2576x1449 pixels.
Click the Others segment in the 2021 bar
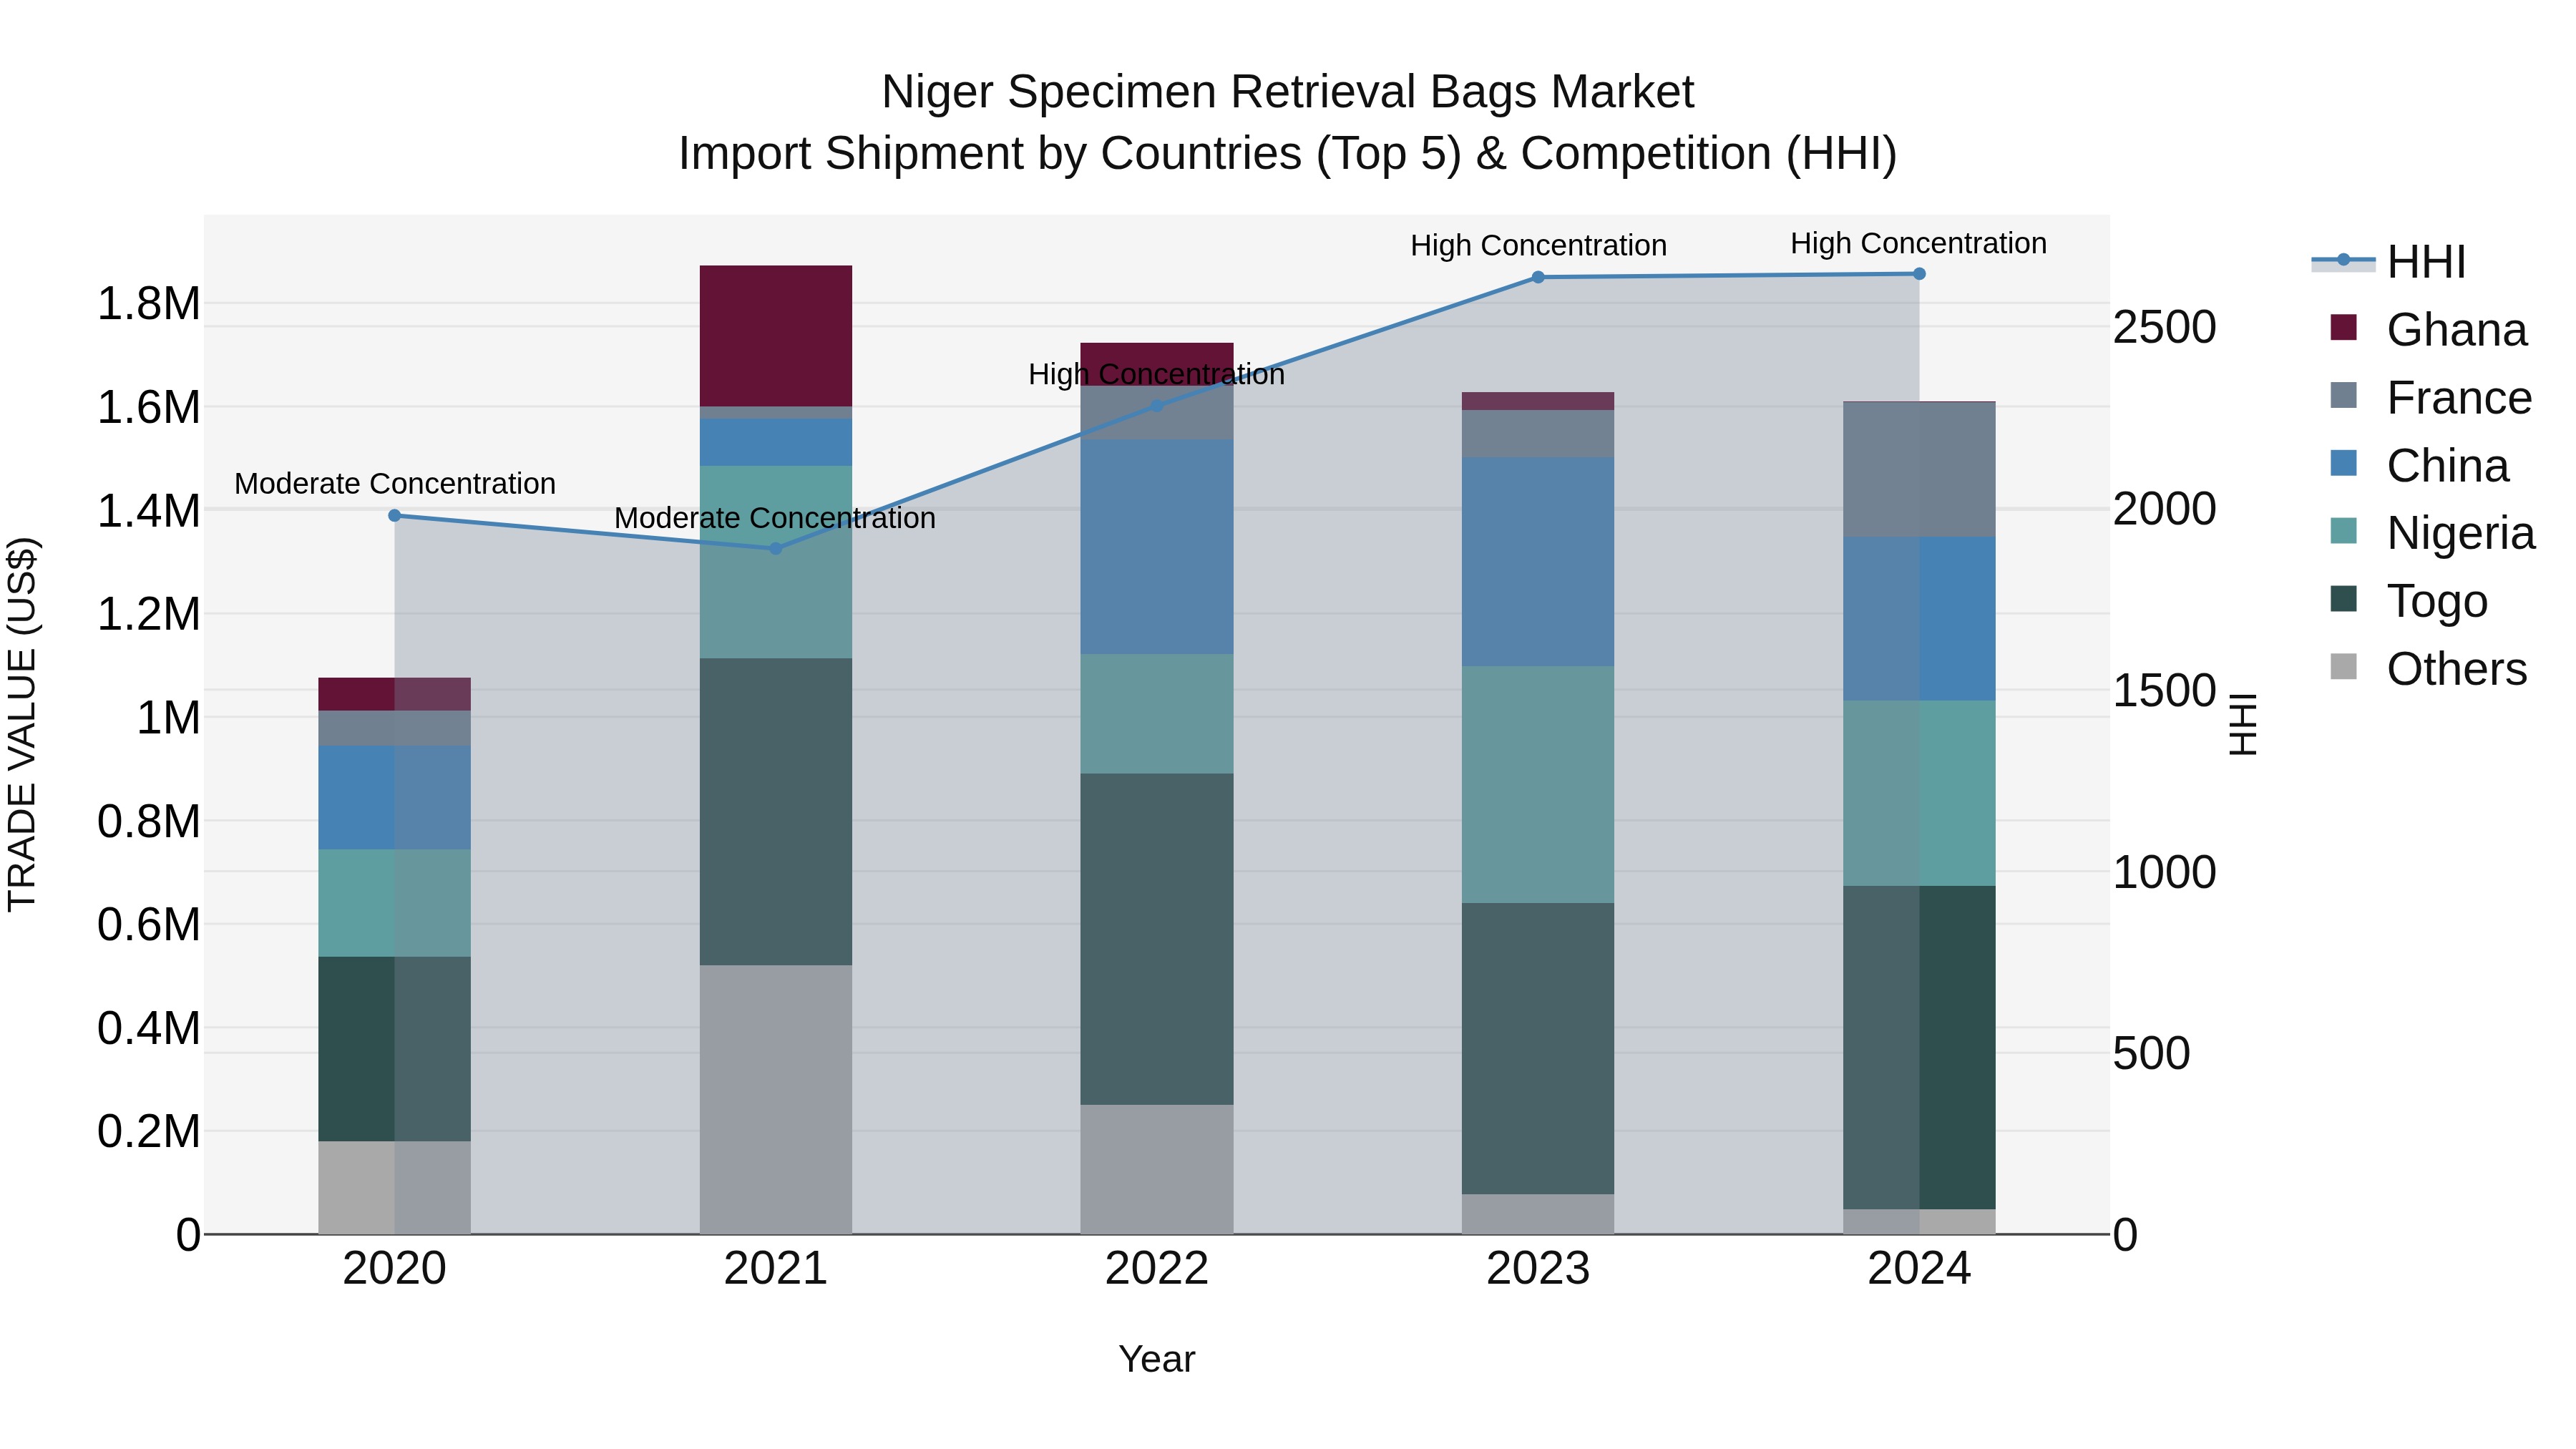pos(775,1099)
